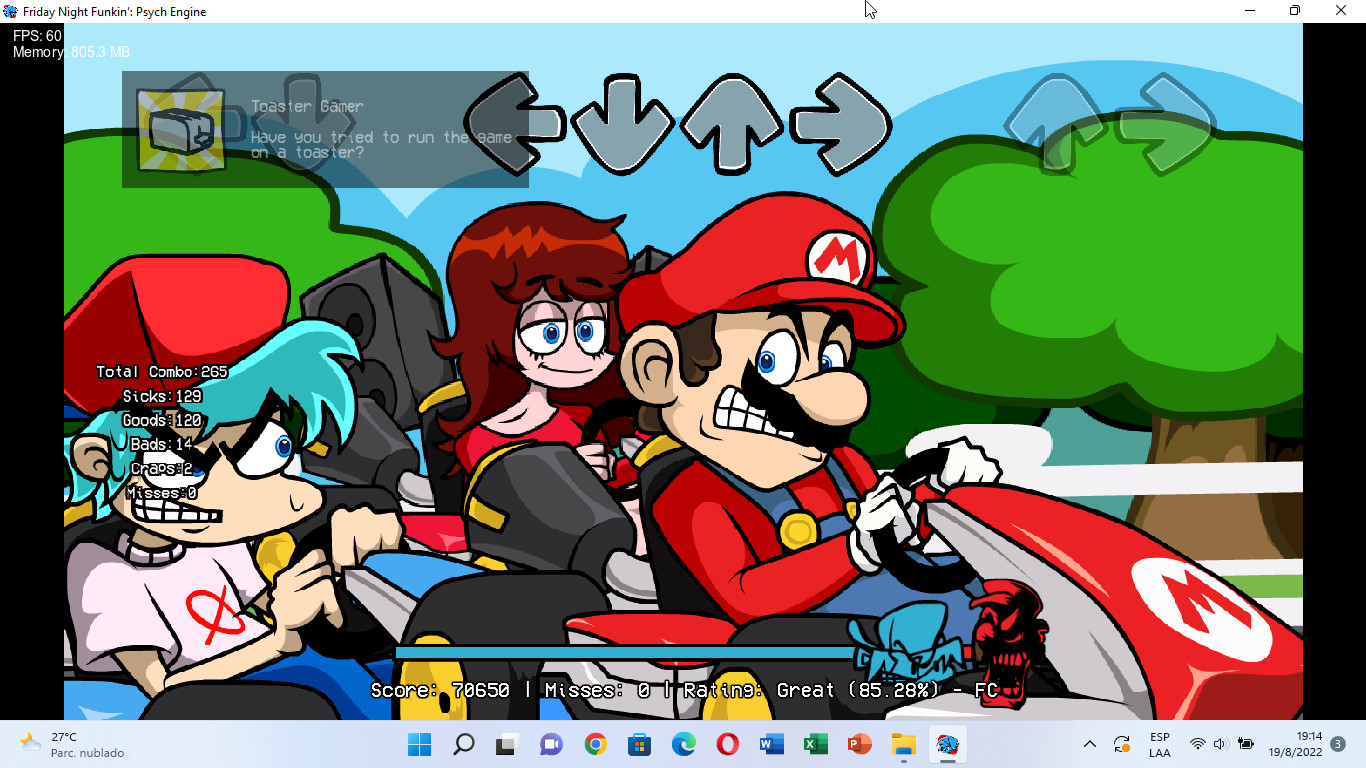Click the player down arrow receptor

pyautogui.click(x=622, y=124)
